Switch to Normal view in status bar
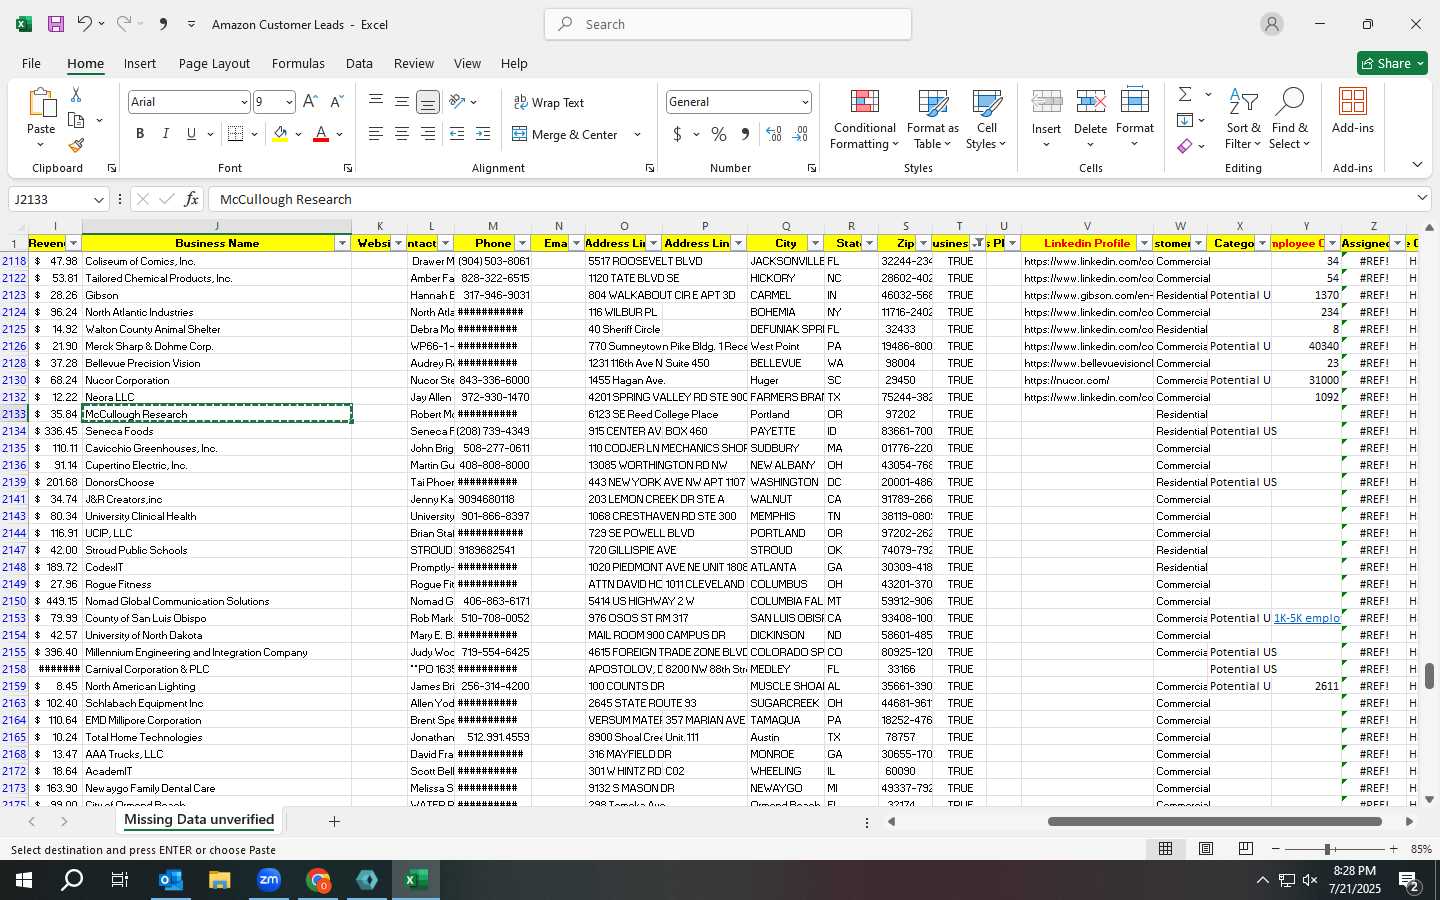Viewport: 1440px width, 900px height. click(1165, 848)
